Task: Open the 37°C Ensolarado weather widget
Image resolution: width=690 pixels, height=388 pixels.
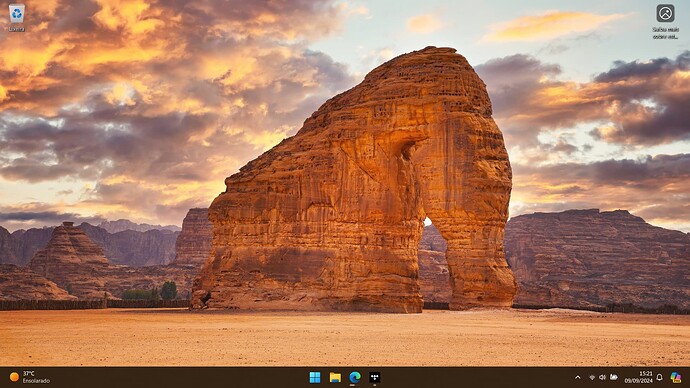Action: pyautogui.click(x=30, y=377)
